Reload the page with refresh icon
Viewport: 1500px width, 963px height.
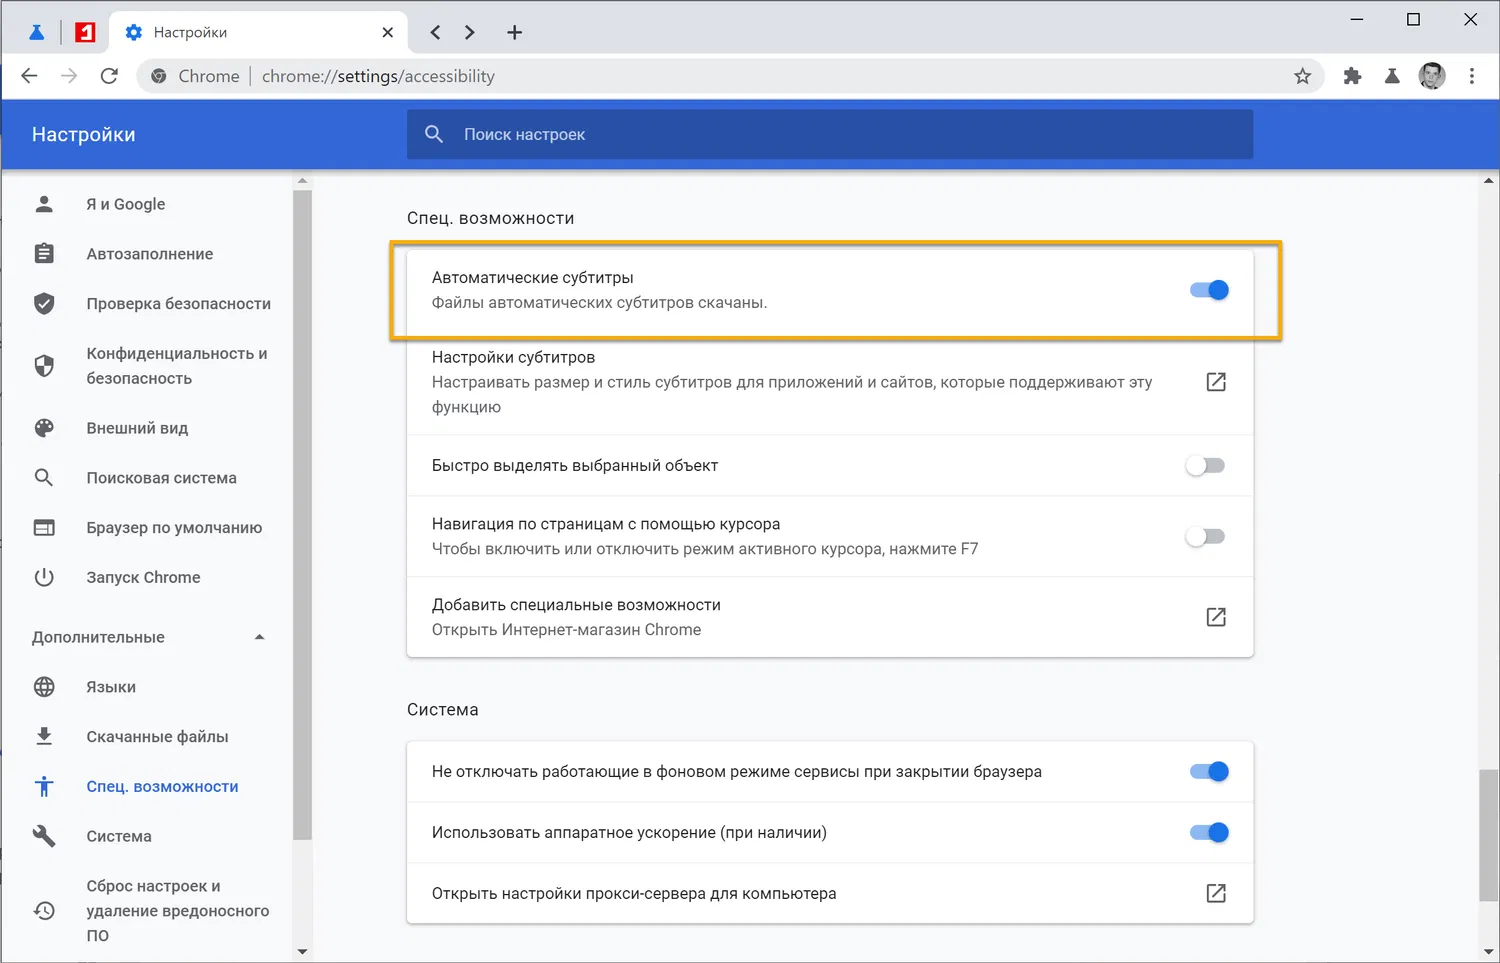click(109, 76)
